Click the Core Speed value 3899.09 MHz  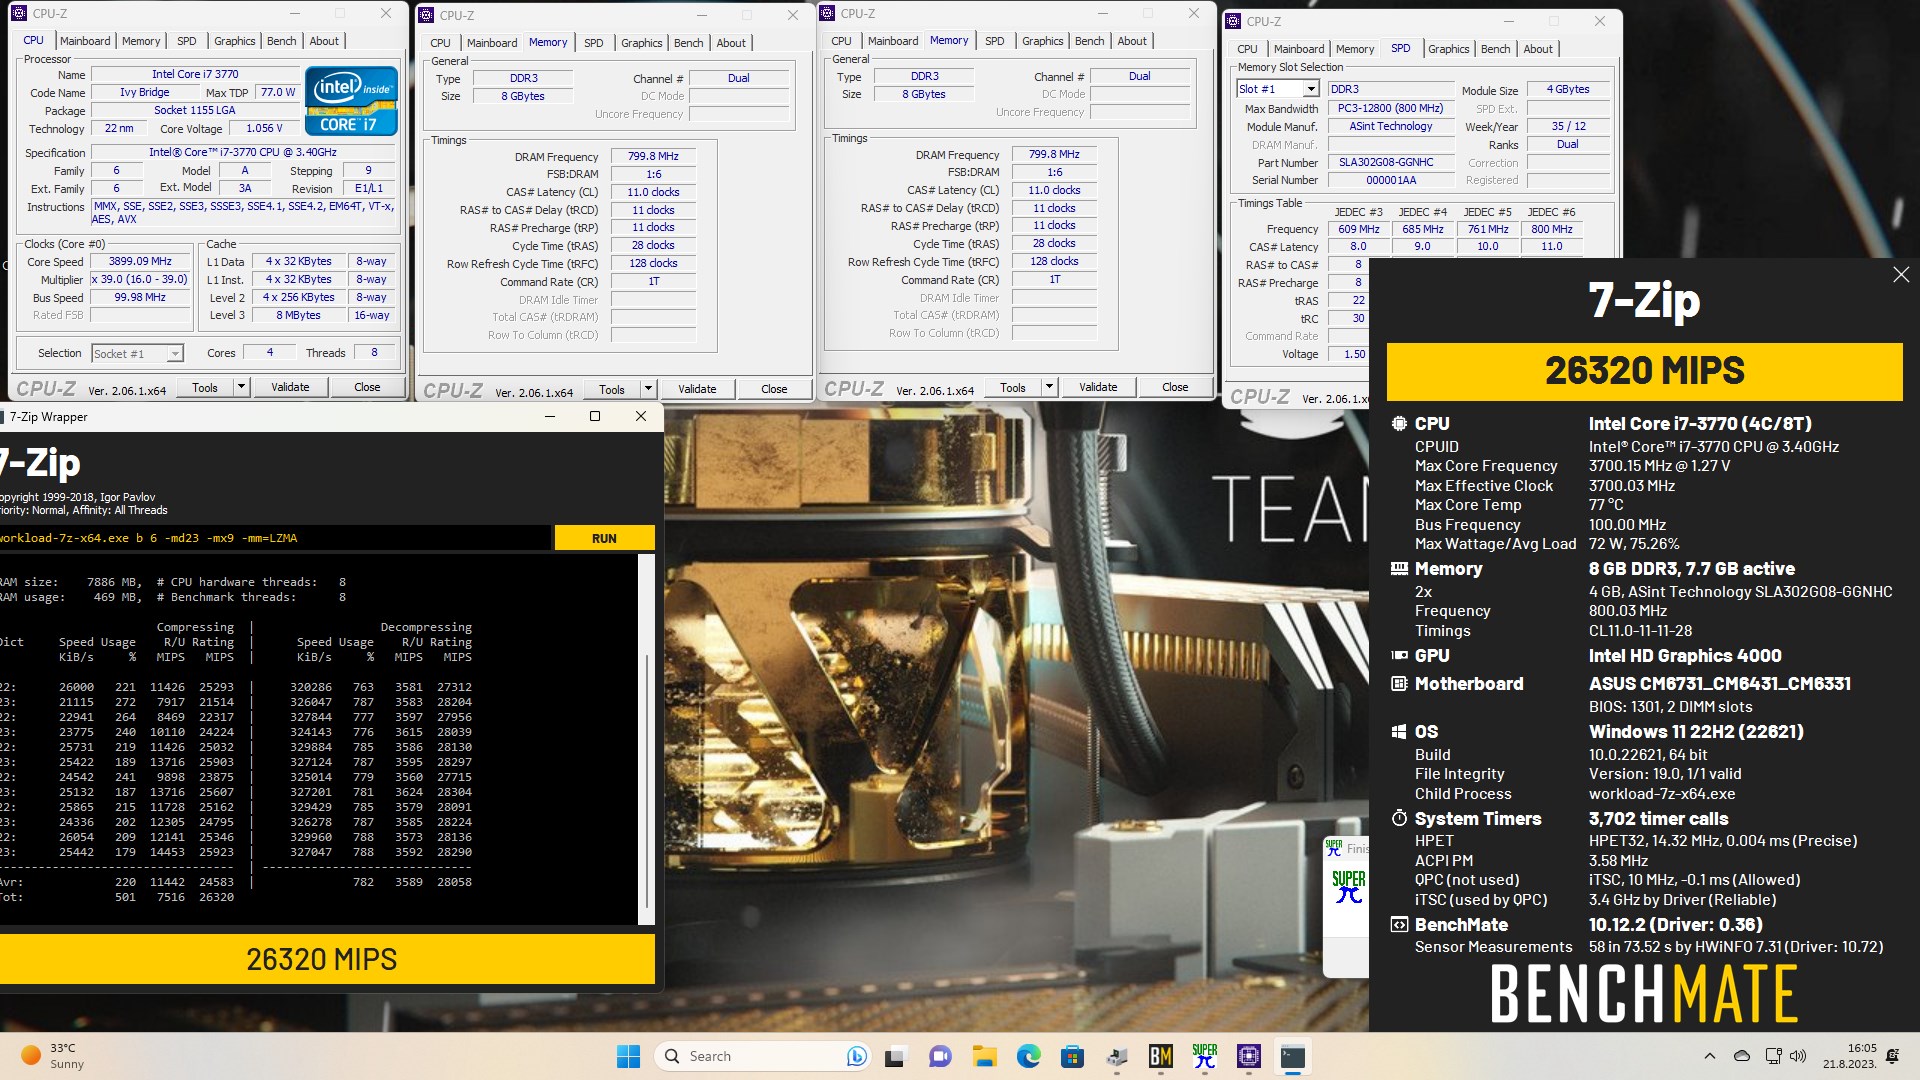point(140,261)
